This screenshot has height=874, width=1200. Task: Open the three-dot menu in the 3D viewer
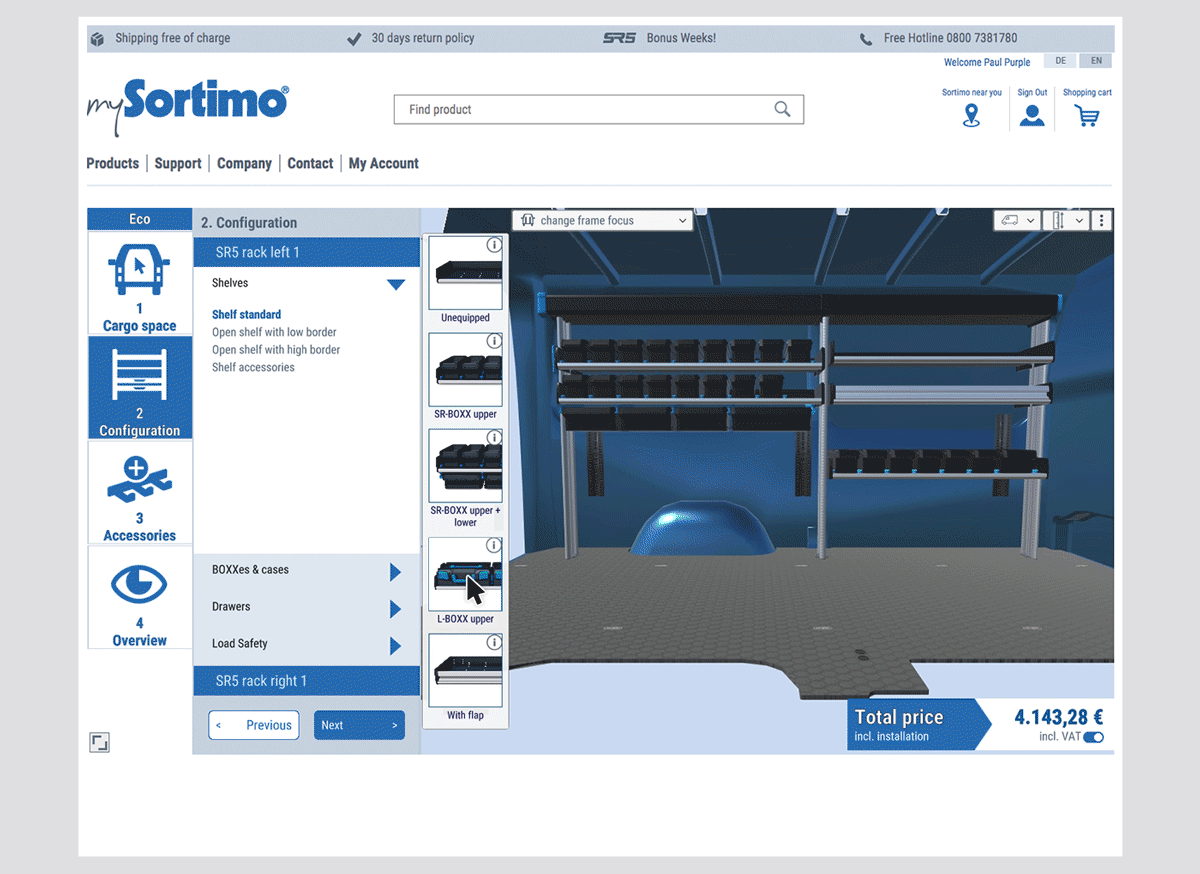coord(1101,220)
